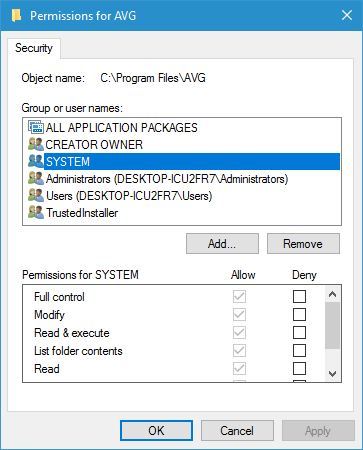Click the Remove button
This screenshot has height=450, width=363.
pos(303,244)
